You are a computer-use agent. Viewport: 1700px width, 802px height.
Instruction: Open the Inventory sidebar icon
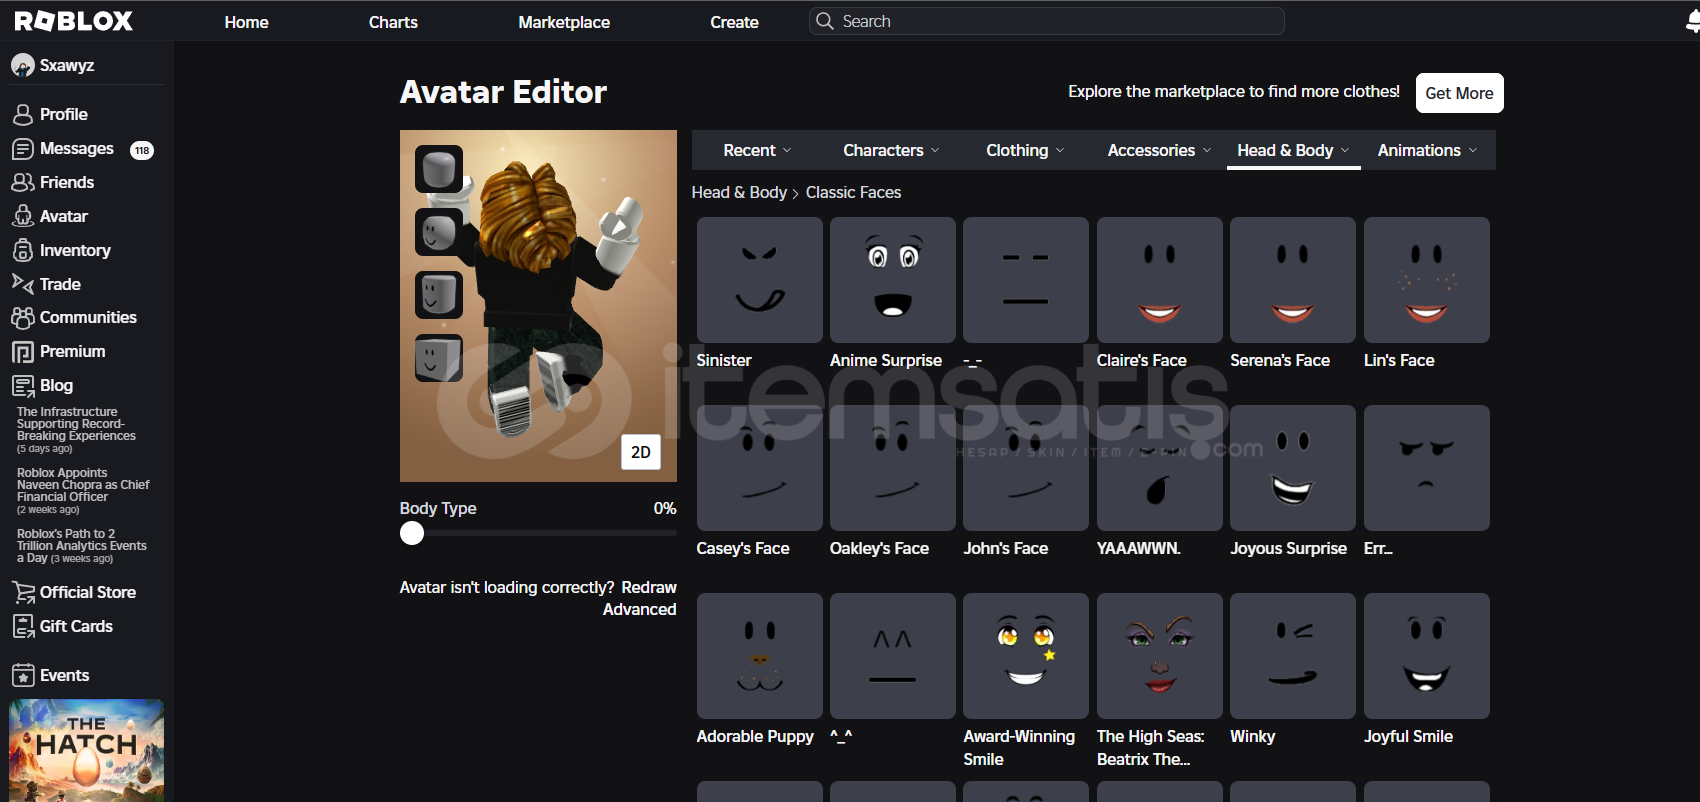(23, 250)
